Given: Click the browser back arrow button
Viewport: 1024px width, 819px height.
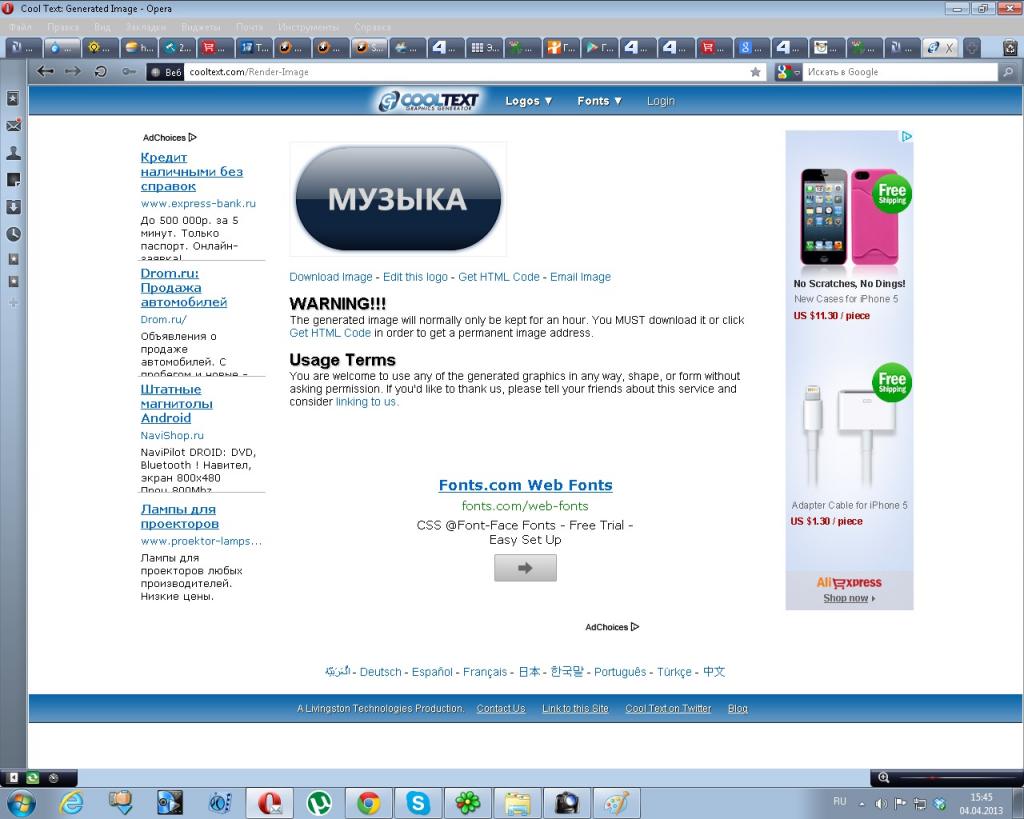Looking at the screenshot, I should click(45, 72).
